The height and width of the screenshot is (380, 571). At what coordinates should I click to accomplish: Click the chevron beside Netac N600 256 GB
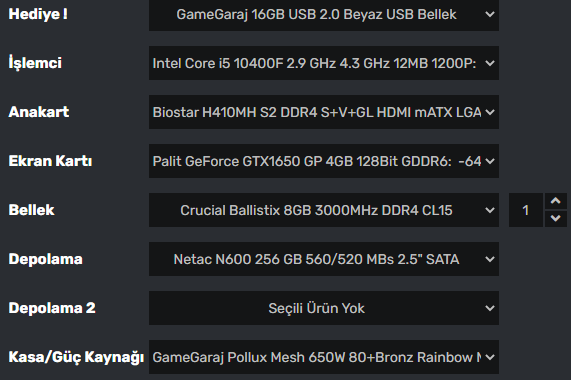click(x=490, y=259)
